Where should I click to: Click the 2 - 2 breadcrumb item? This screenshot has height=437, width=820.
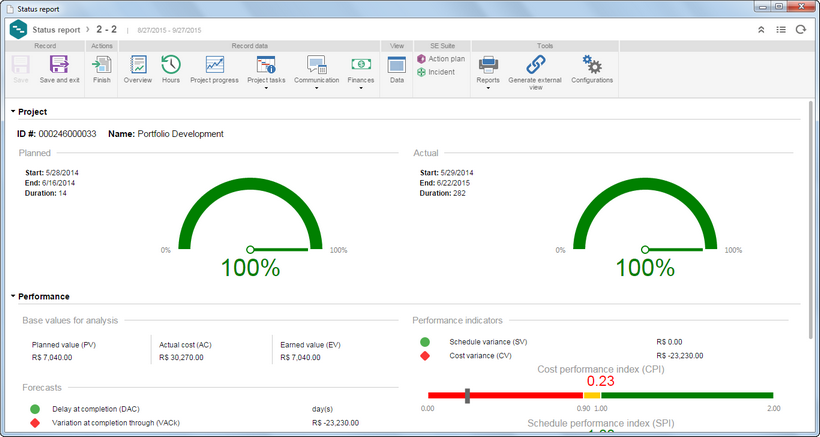[x=107, y=30]
